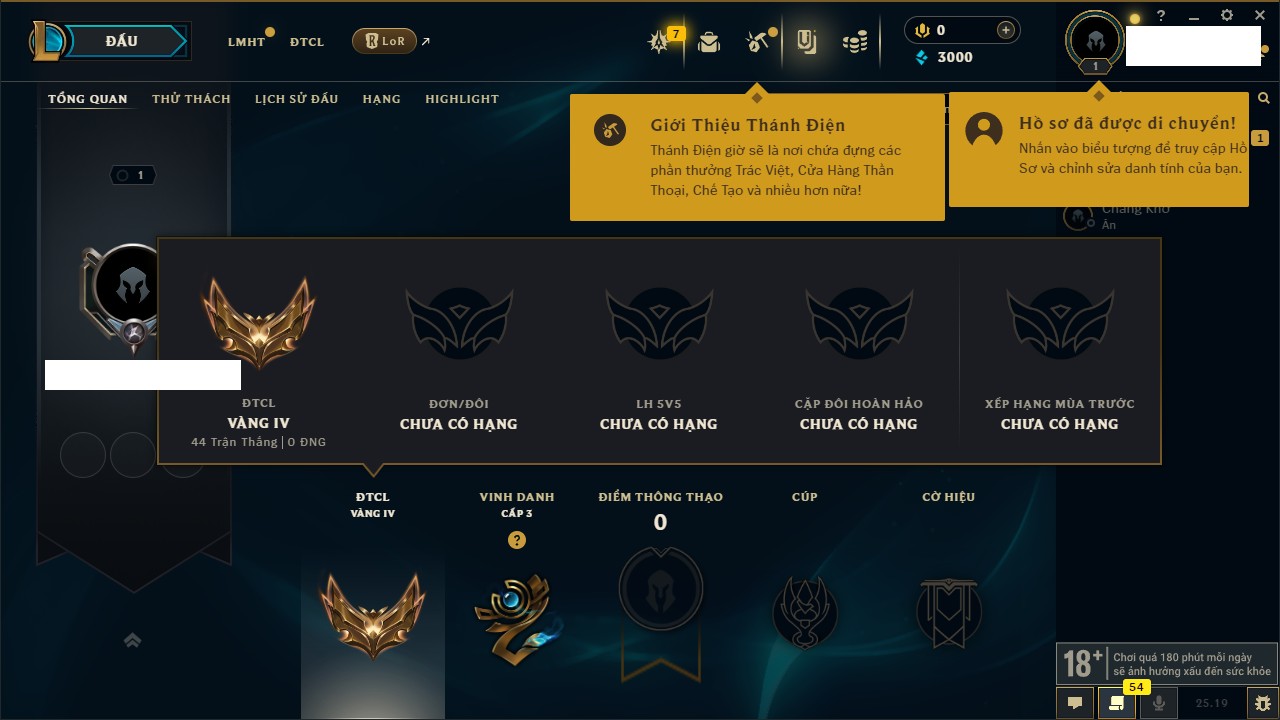
Task: Click the ĐẤU play button
Action: [122, 41]
